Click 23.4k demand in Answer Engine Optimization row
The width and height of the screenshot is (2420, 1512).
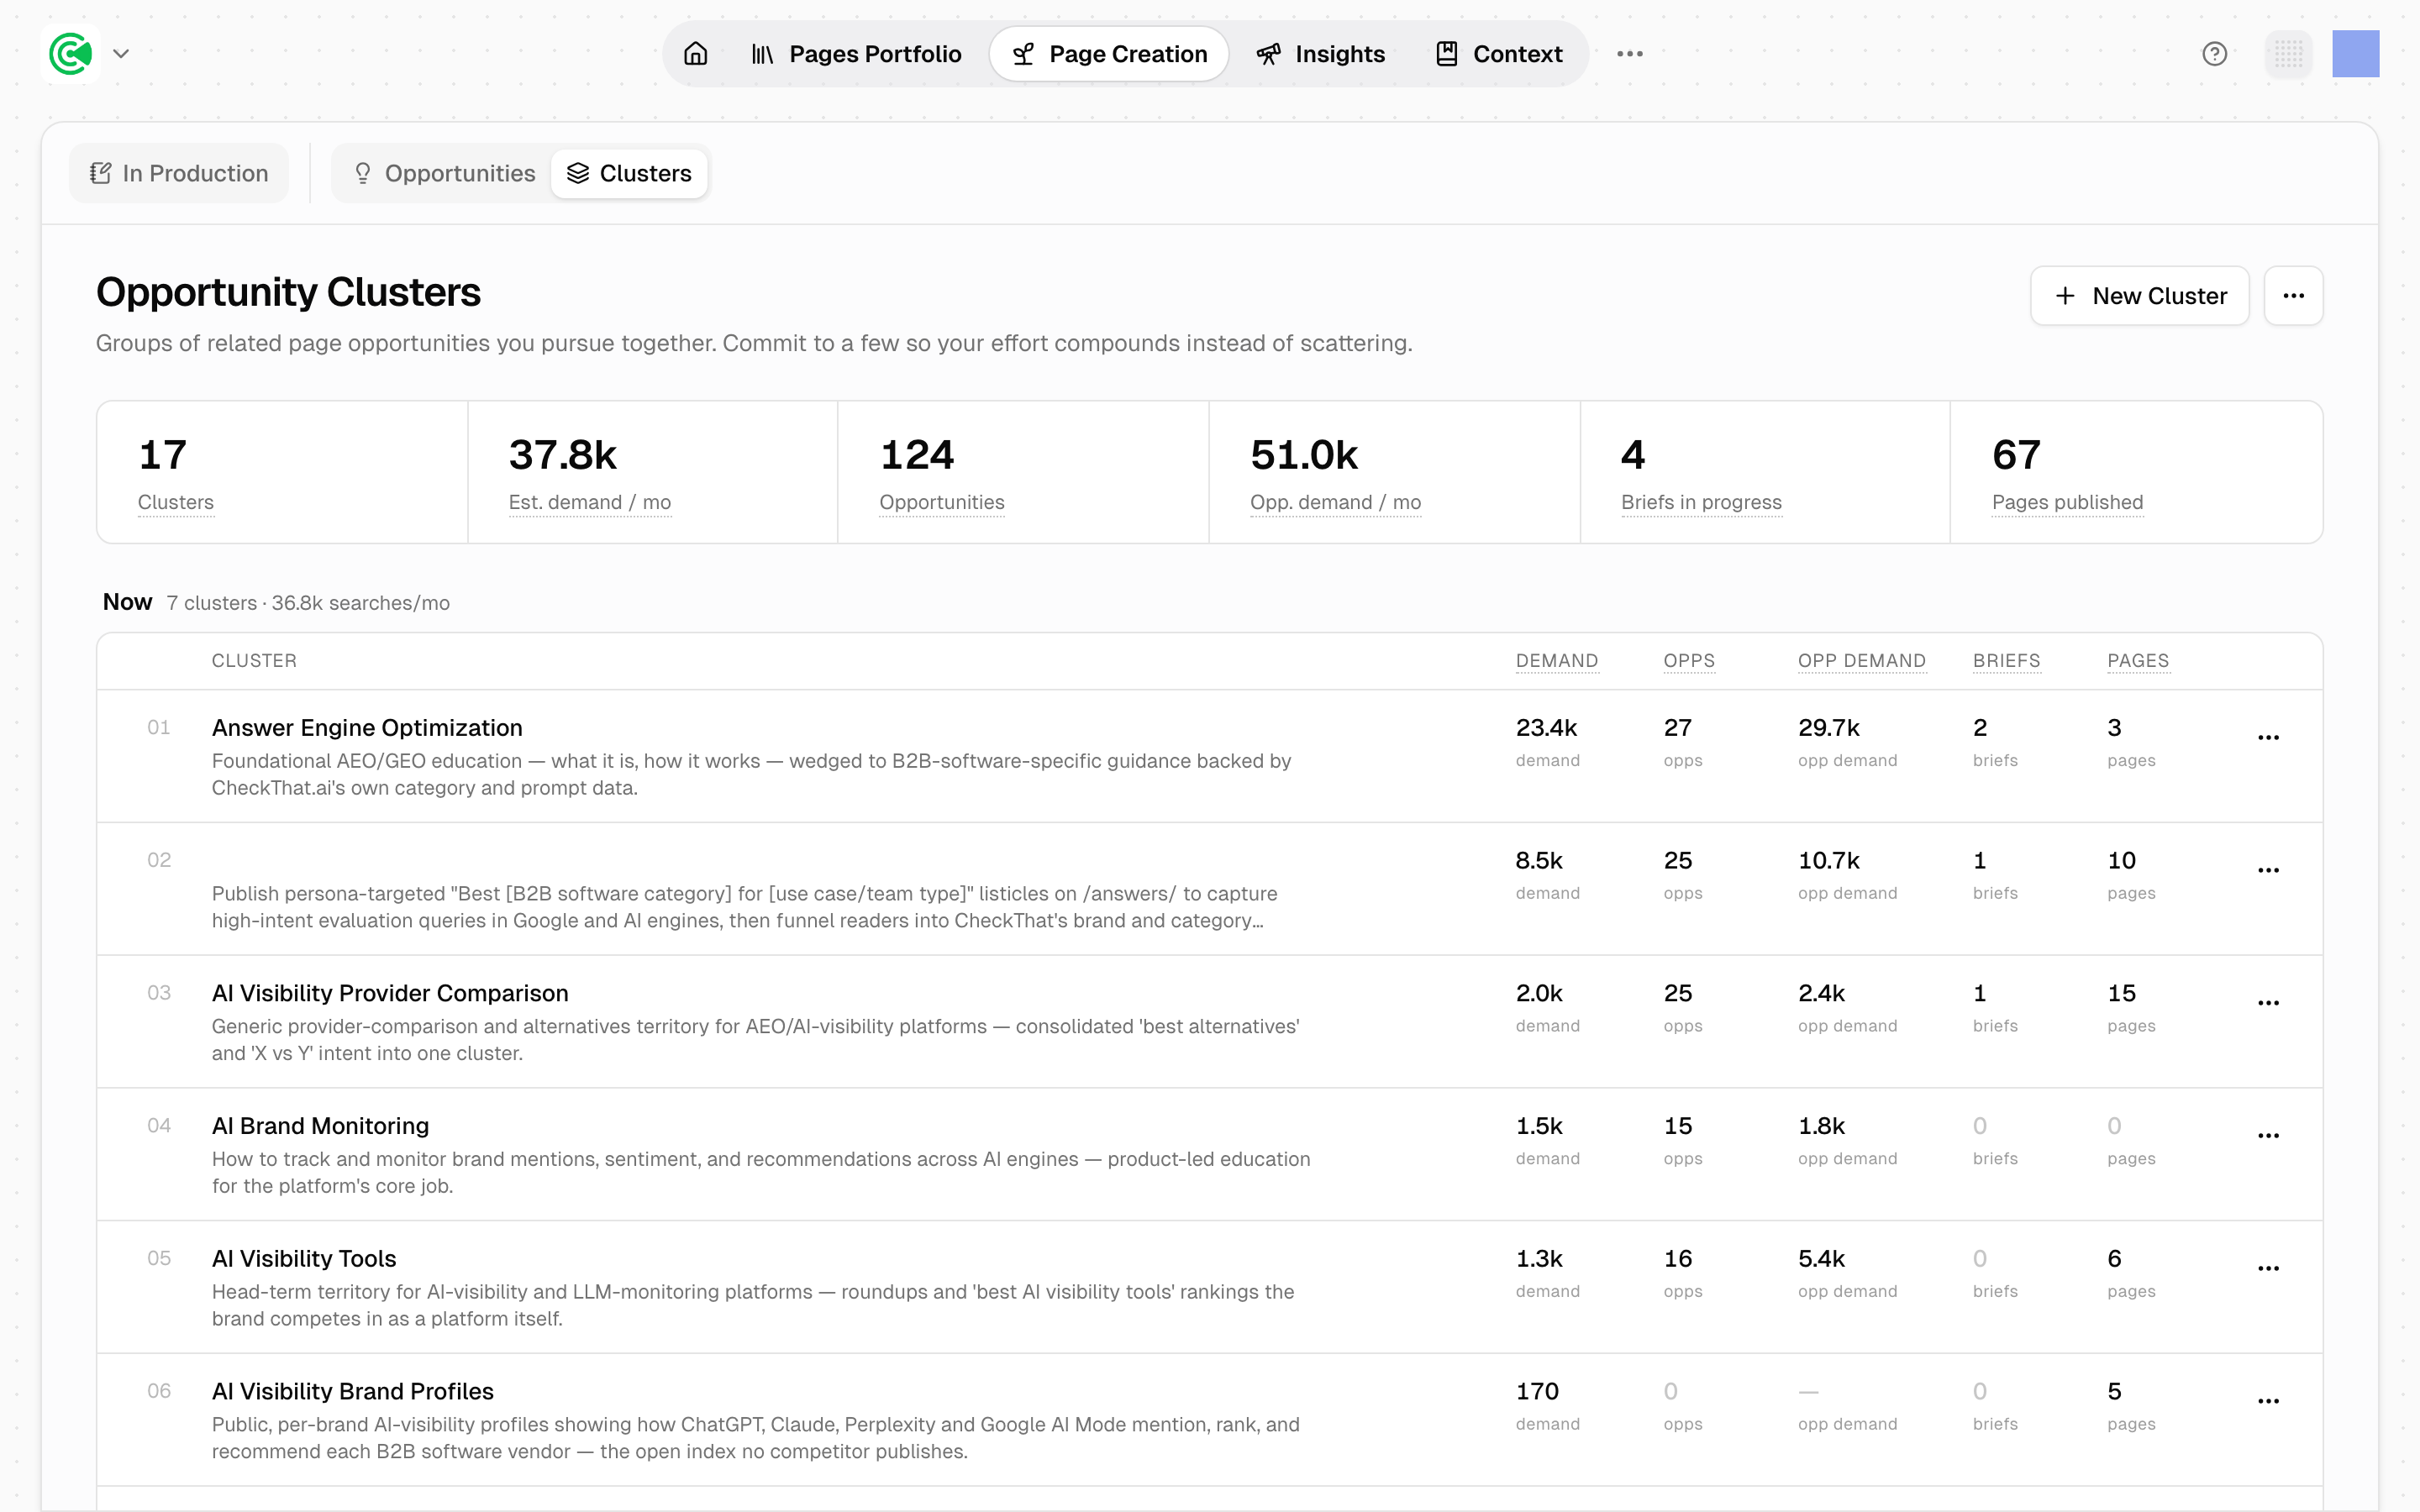point(1546,728)
